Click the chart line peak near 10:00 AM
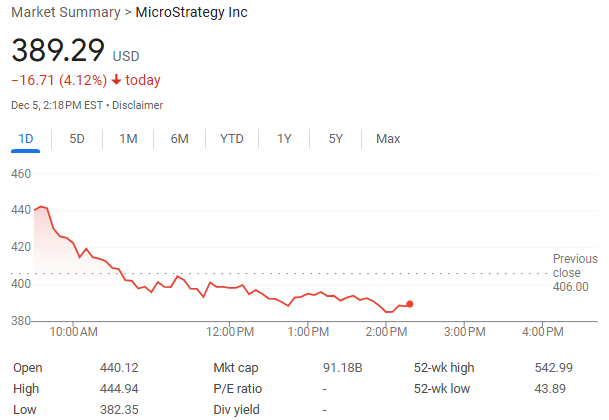This screenshot has height=420, width=609. tap(42, 207)
